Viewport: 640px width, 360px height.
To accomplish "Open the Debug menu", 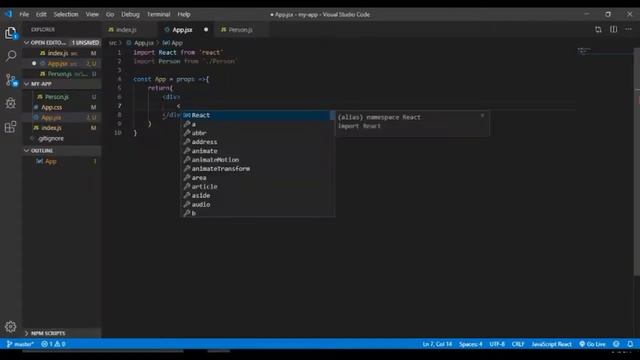I will [x=130, y=14].
